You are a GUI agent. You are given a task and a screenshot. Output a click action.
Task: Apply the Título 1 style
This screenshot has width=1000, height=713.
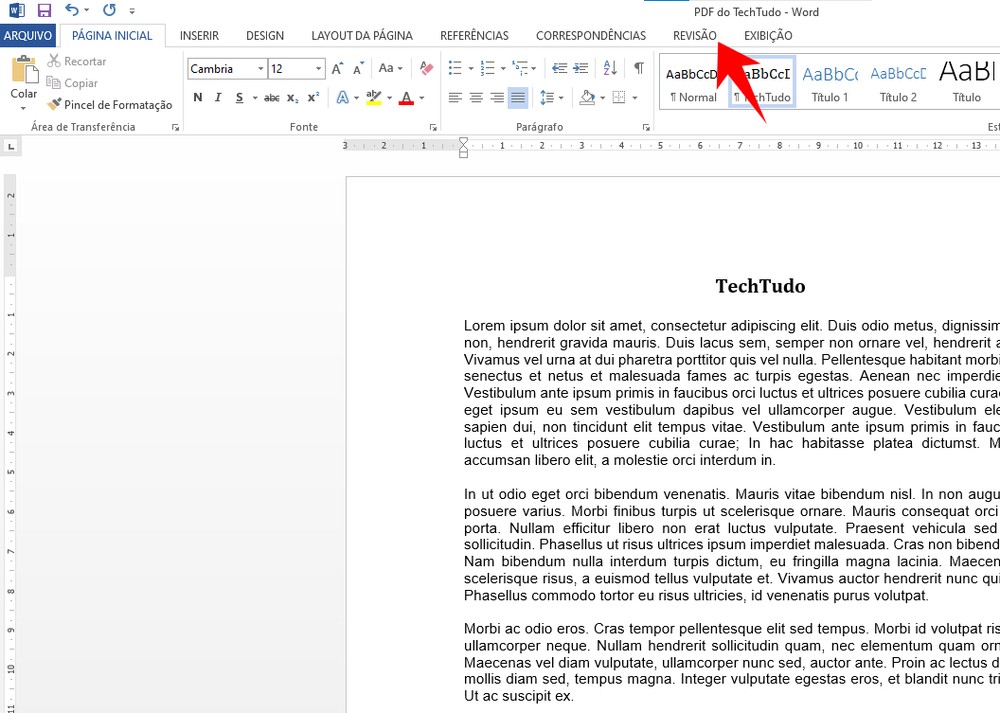click(830, 85)
